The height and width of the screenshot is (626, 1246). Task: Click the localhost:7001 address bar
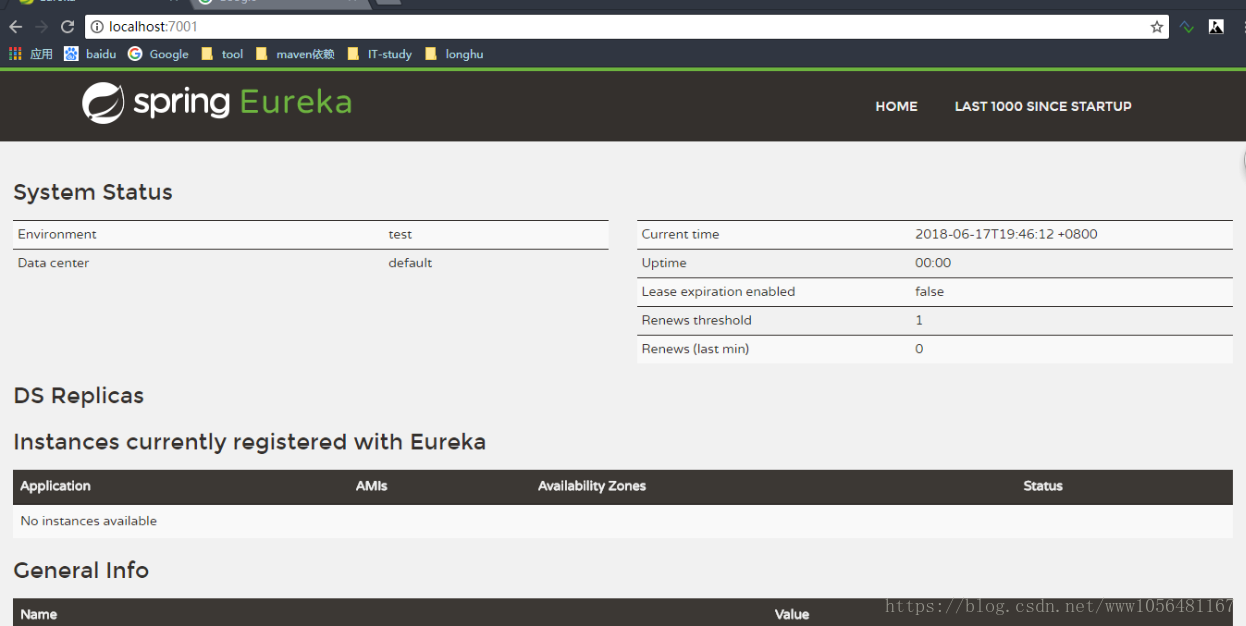(627, 27)
